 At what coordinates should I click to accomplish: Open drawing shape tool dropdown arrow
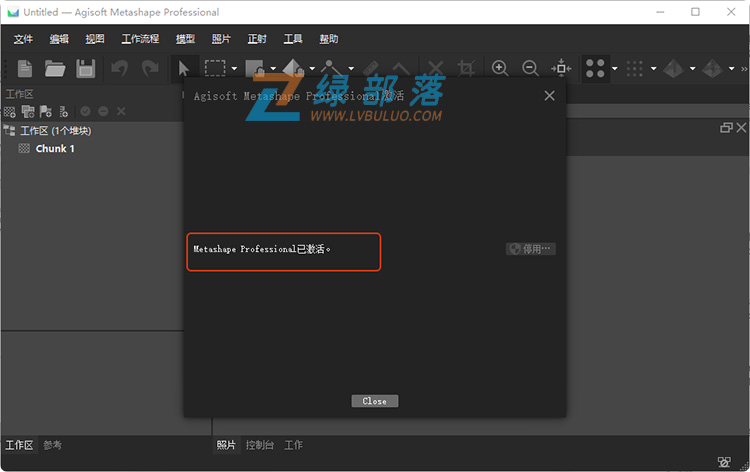coord(351,68)
